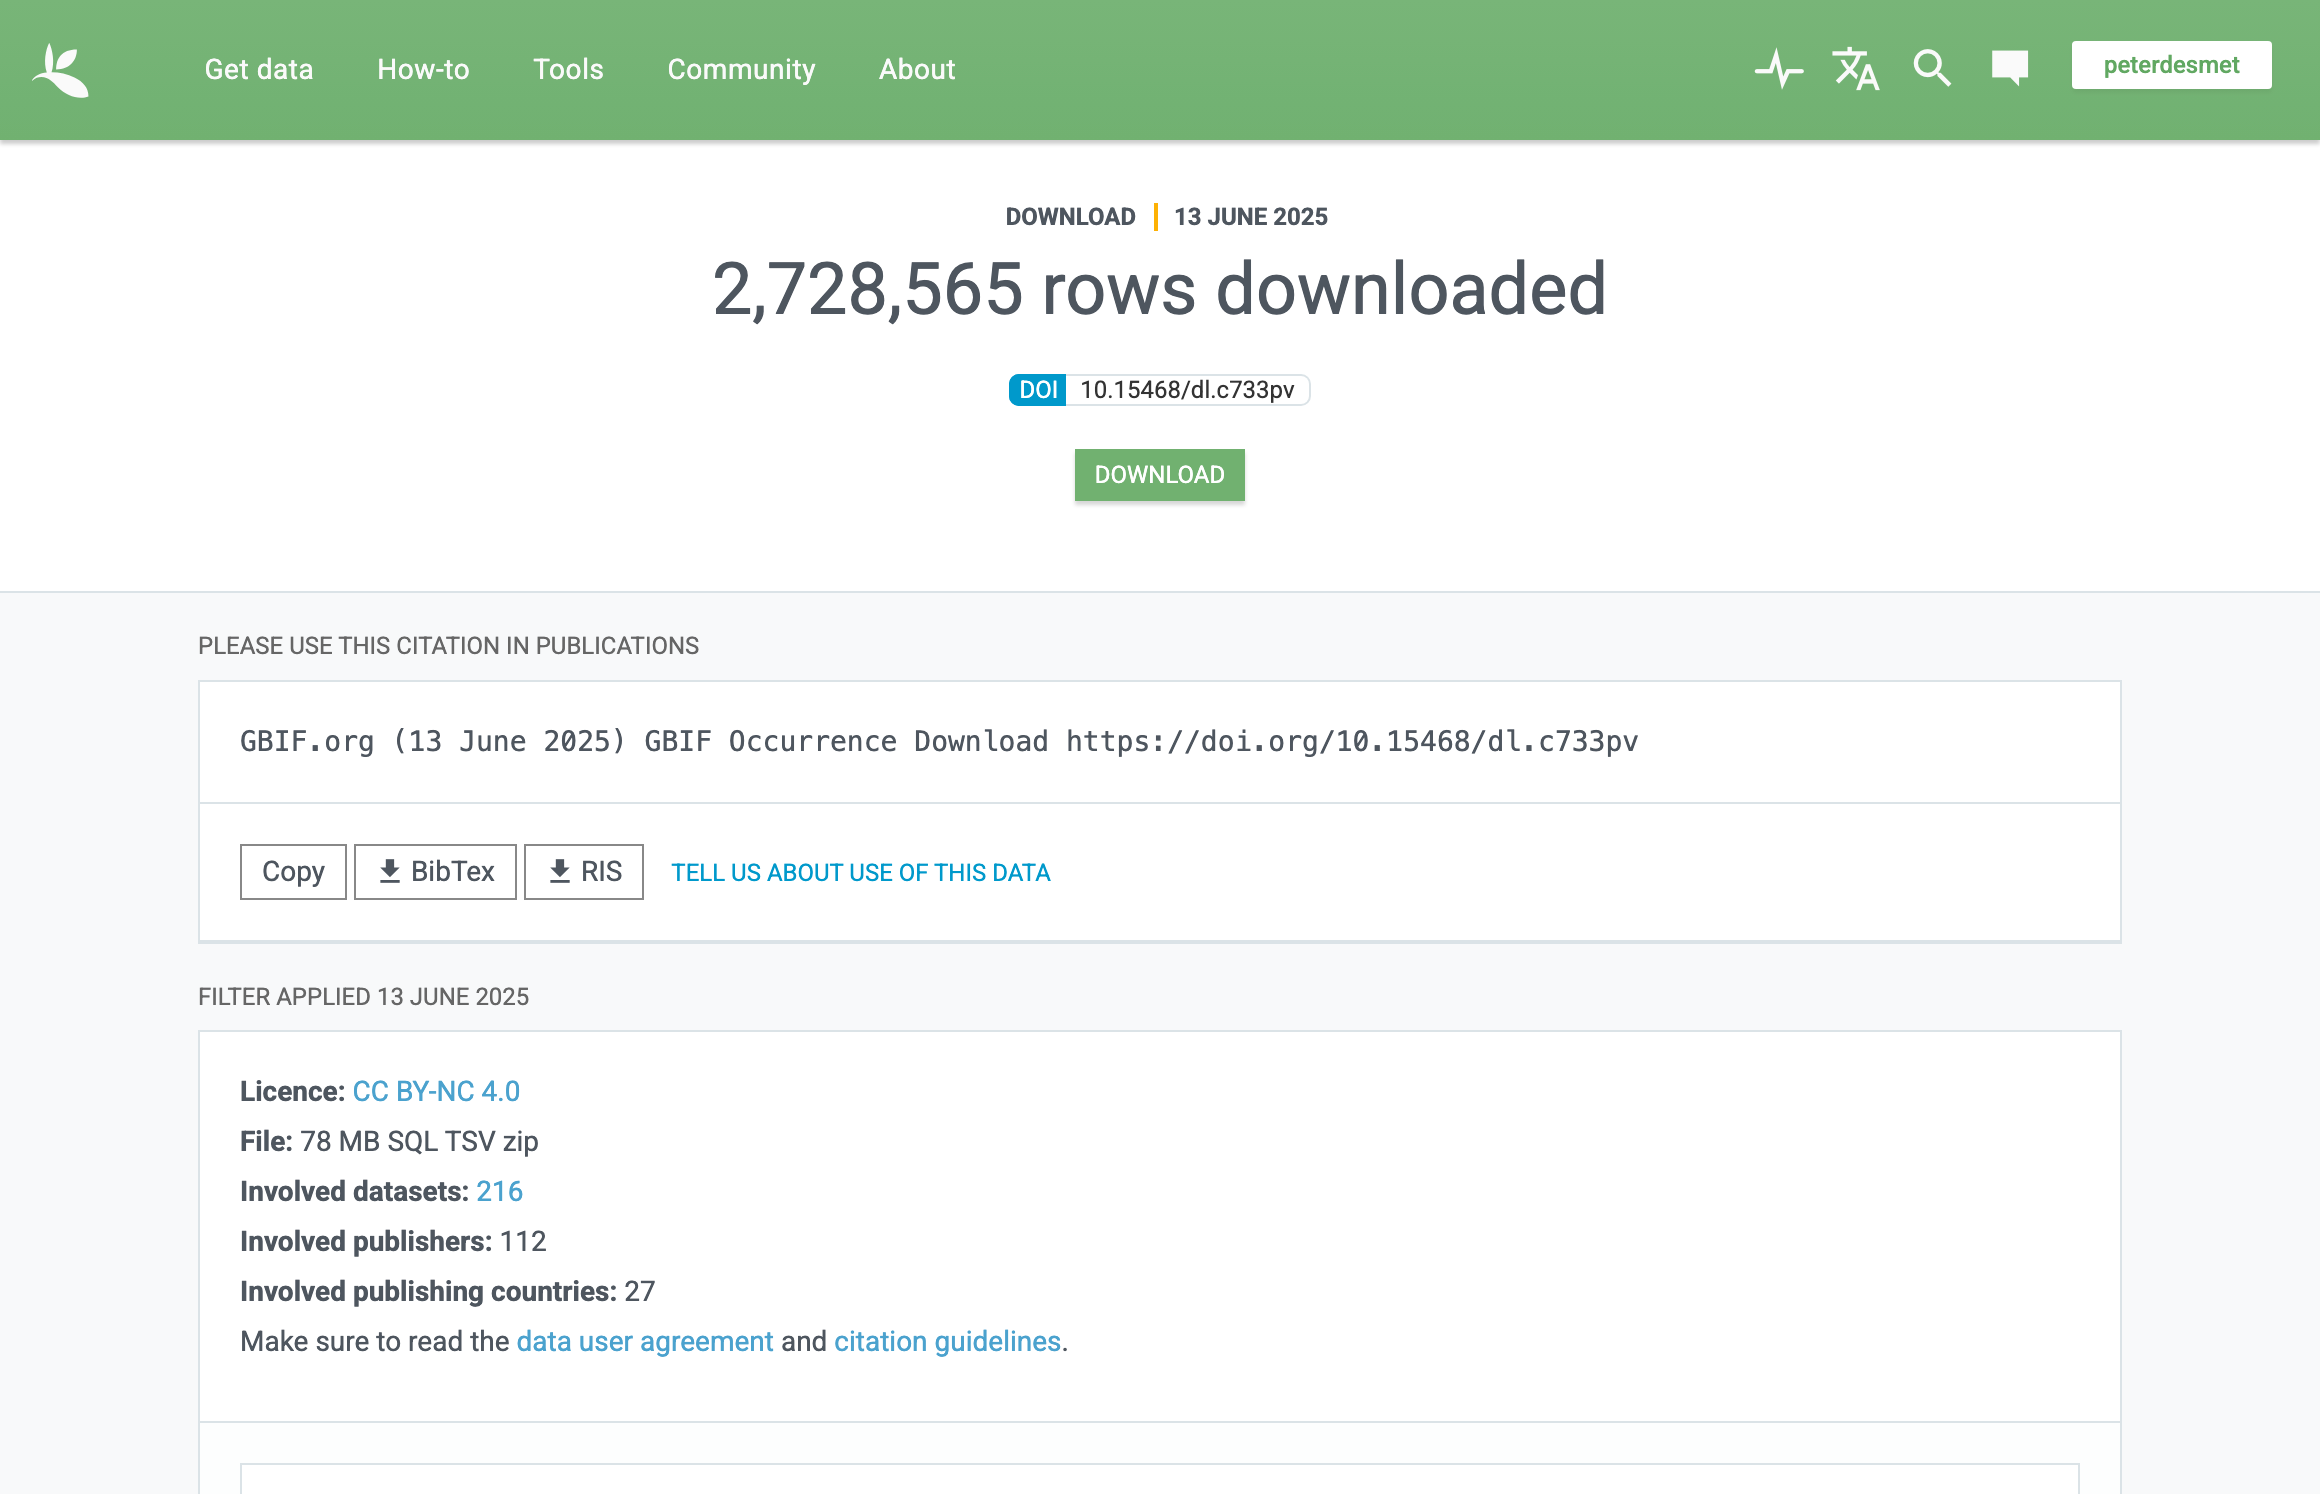Screen dimensions: 2320x1494
Task: Click the 'Involved publishers: 112' line
Action: point(393,1241)
